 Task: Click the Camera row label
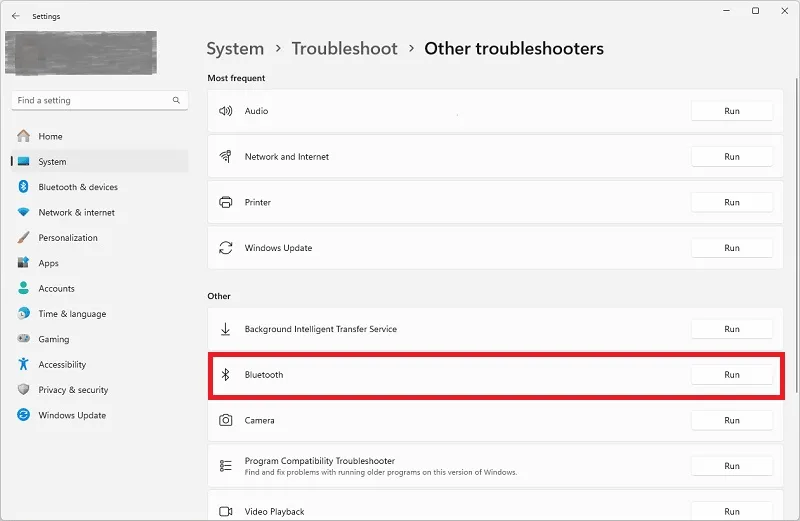(259, 420)
